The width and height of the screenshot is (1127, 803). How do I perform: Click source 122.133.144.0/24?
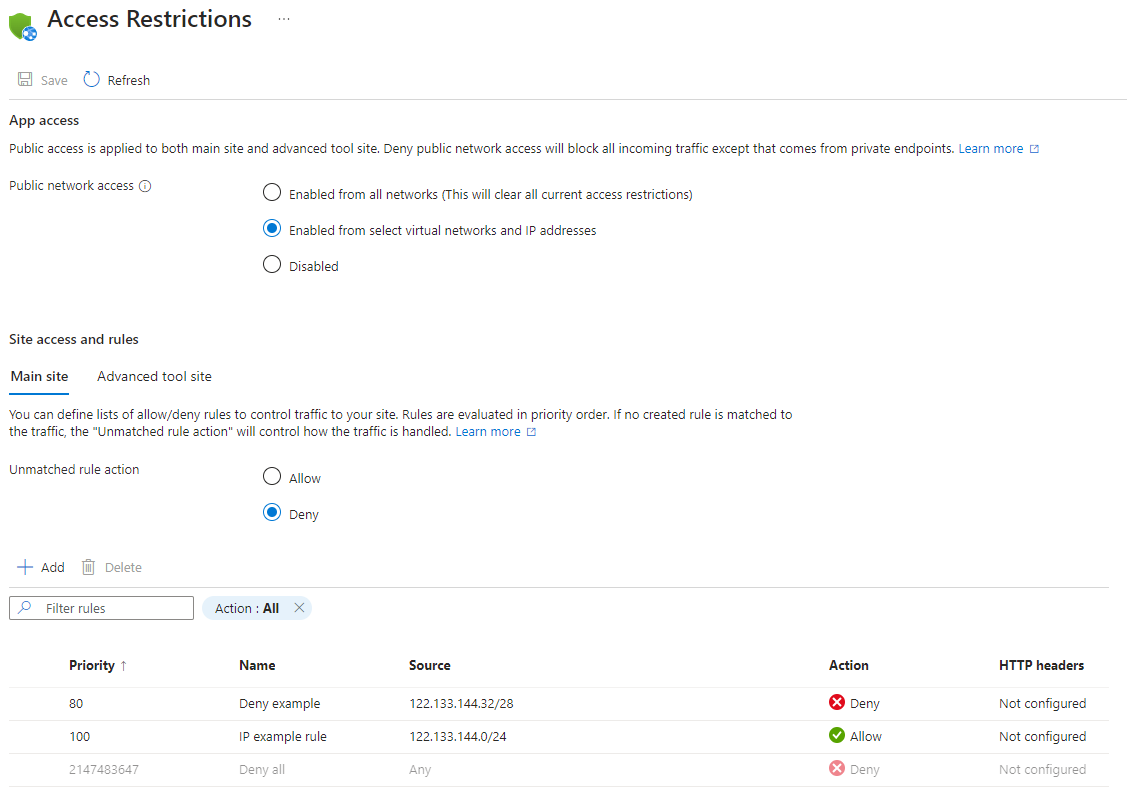click(458, 737)
